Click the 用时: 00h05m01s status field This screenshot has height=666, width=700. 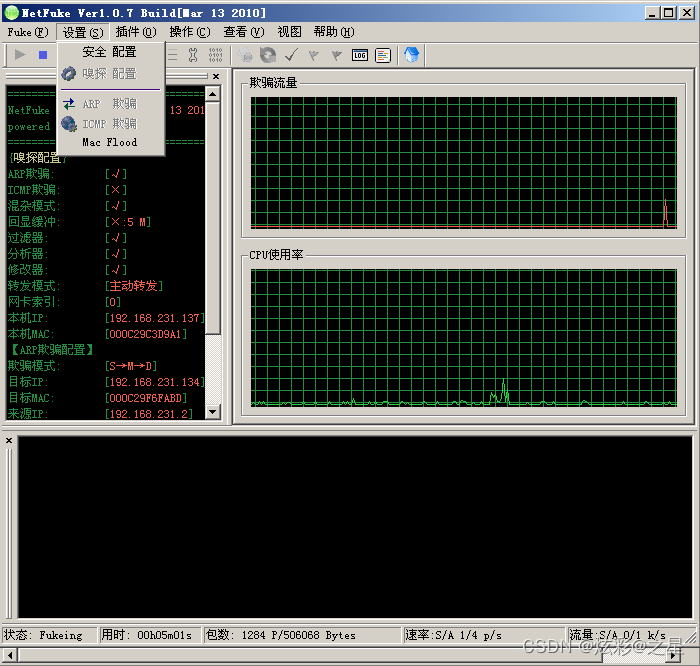(150, 635)
